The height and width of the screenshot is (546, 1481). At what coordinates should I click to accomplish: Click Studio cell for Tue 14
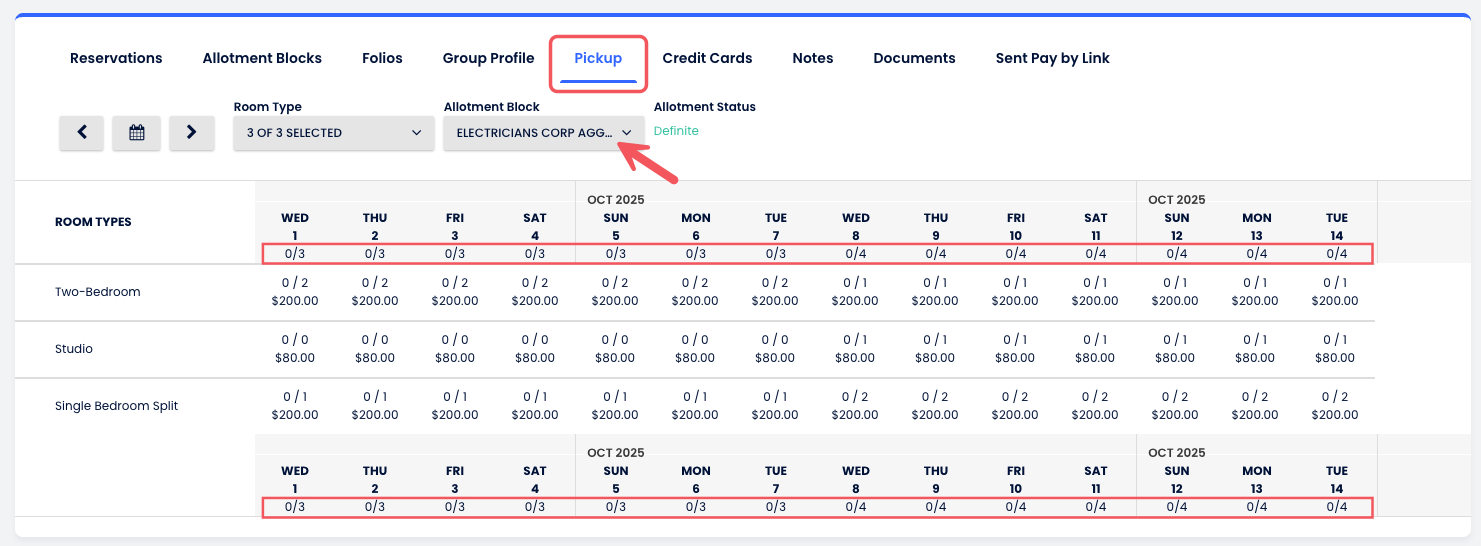[x=1334, y=349]
